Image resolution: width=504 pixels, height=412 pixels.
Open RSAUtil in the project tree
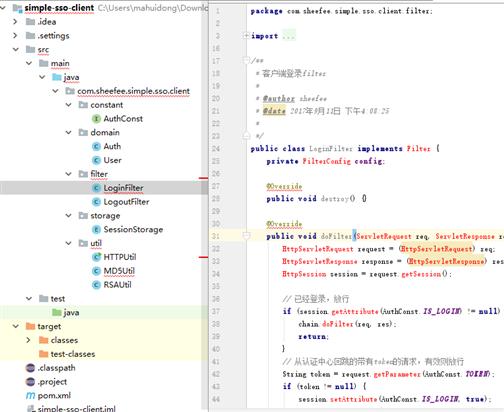click(117, 285)
